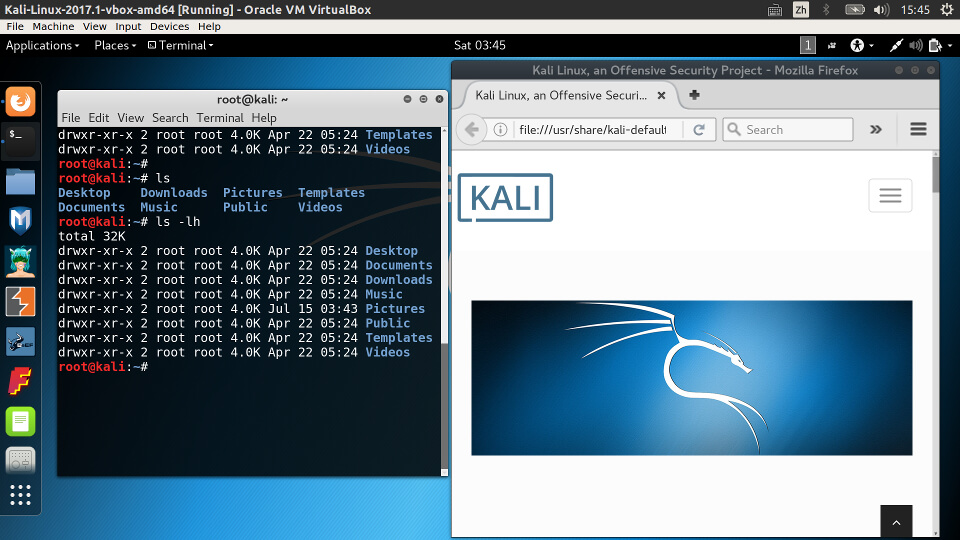Click the KALI logo link
This screenshot has width=960, height=540.
(505, 197)
